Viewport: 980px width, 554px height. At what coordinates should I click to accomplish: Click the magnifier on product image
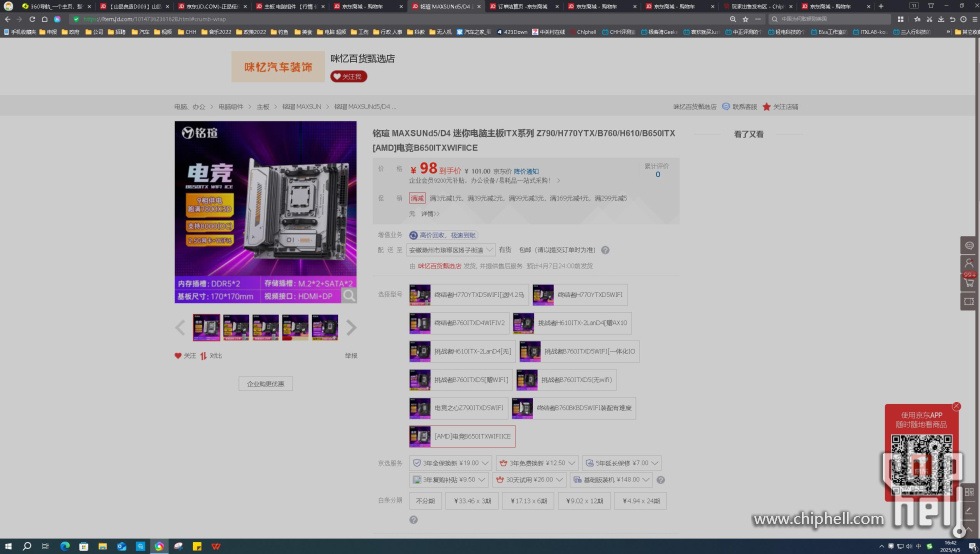(349, 295)
